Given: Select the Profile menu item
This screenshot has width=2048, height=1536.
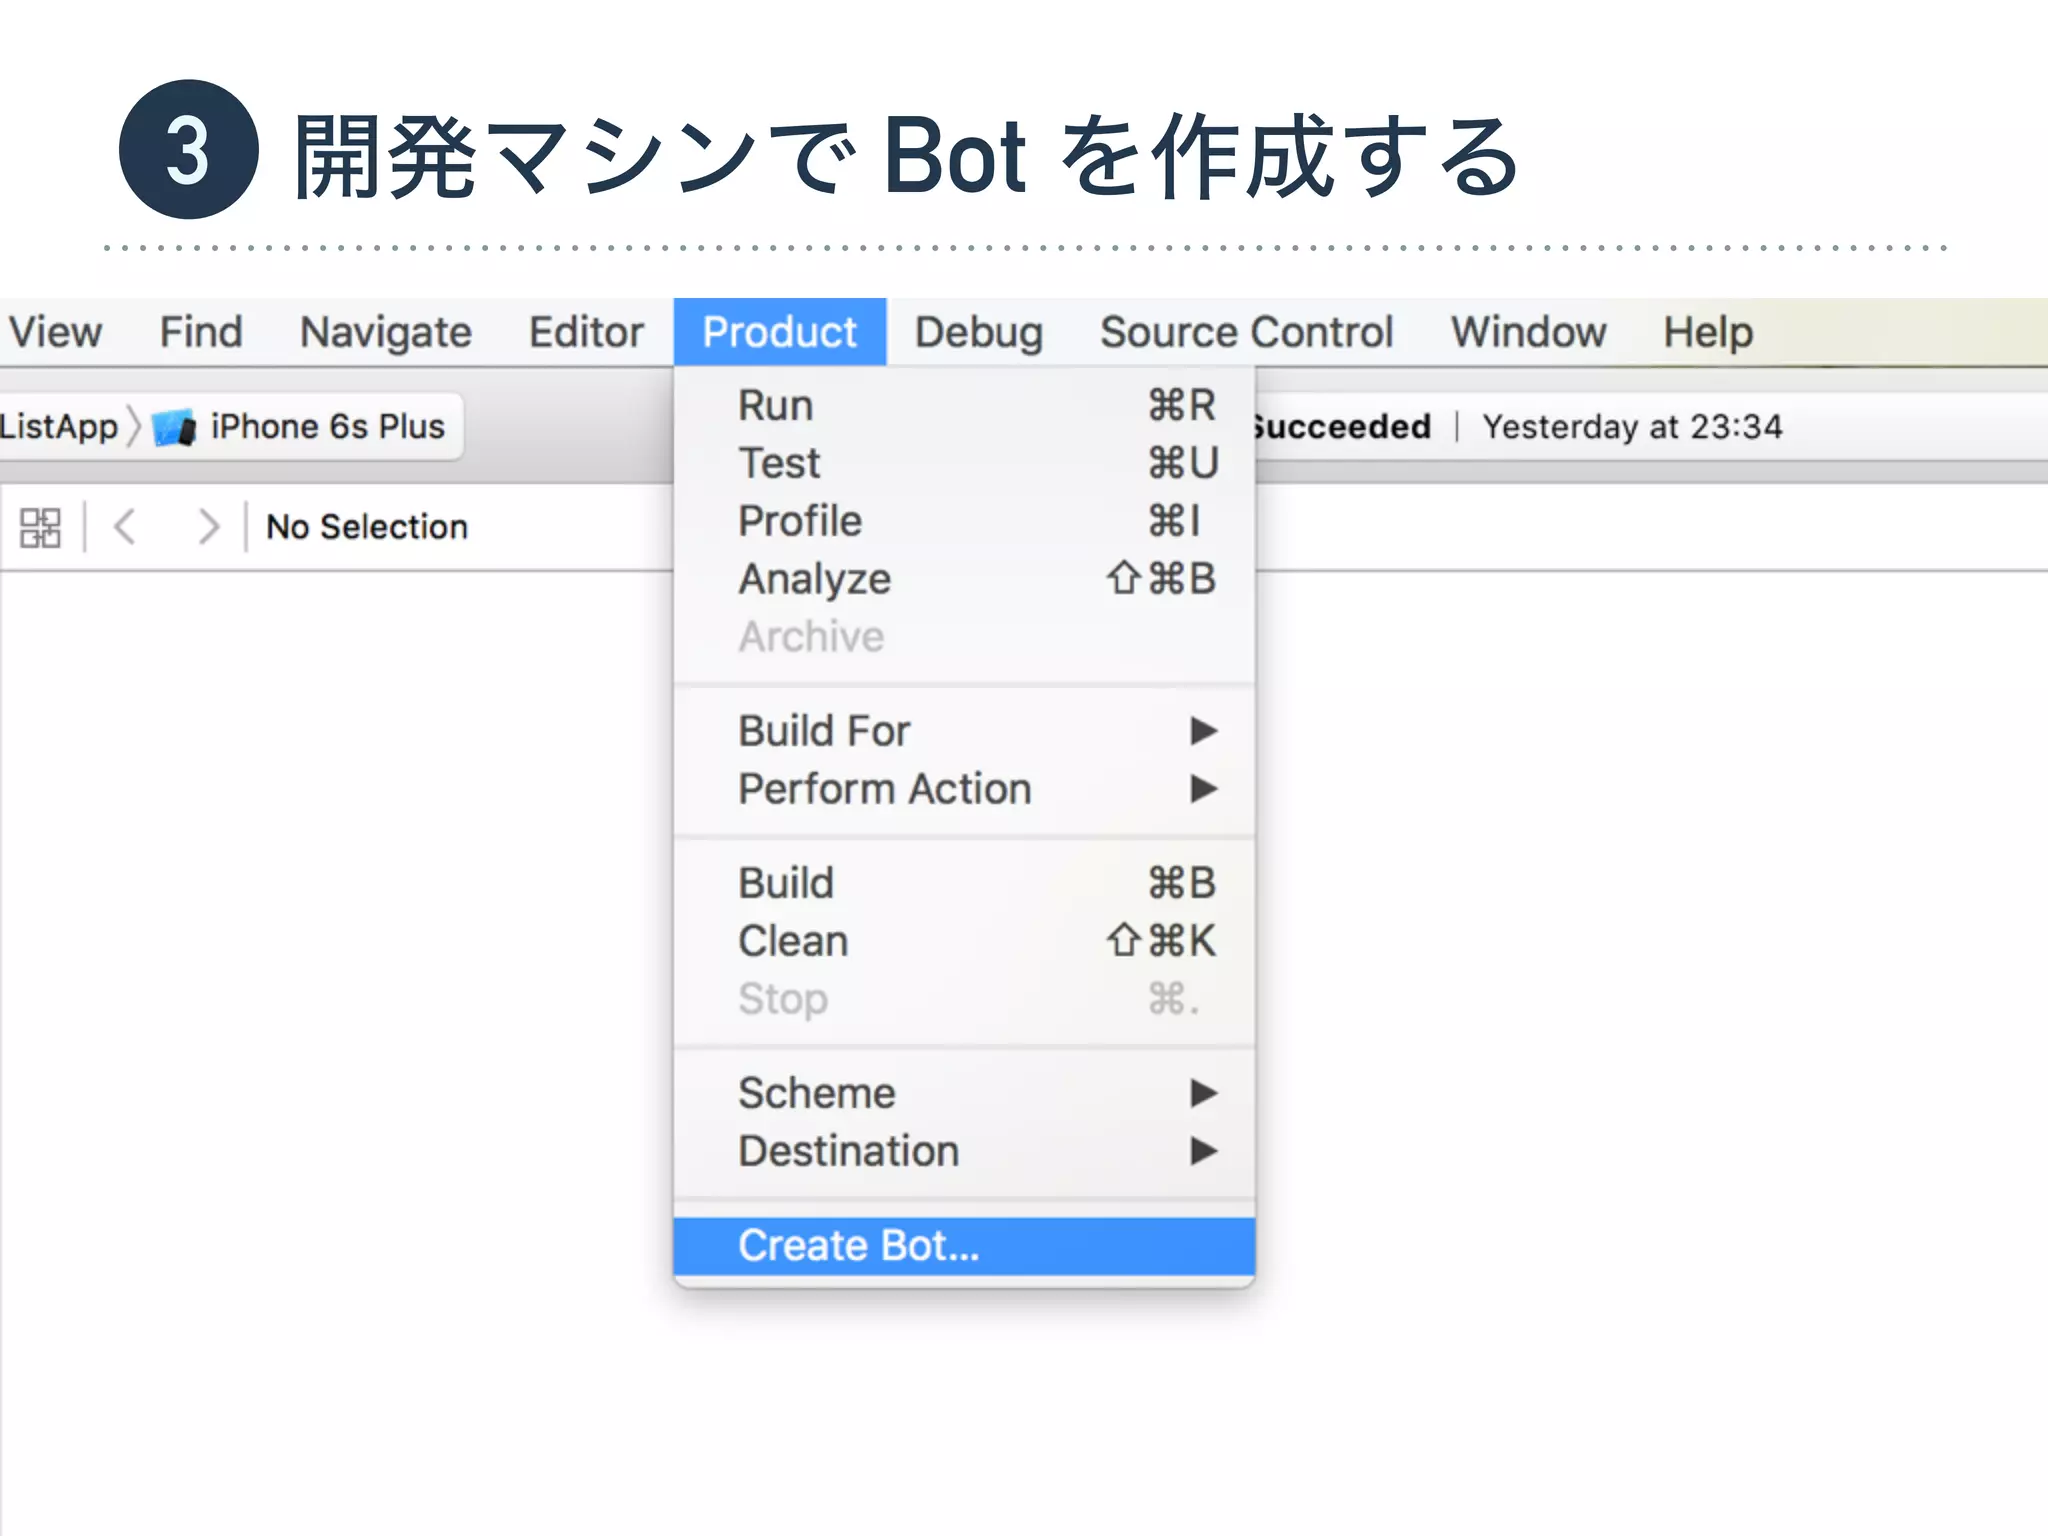Looking at the screenshot, I should [x=965, y=522].
